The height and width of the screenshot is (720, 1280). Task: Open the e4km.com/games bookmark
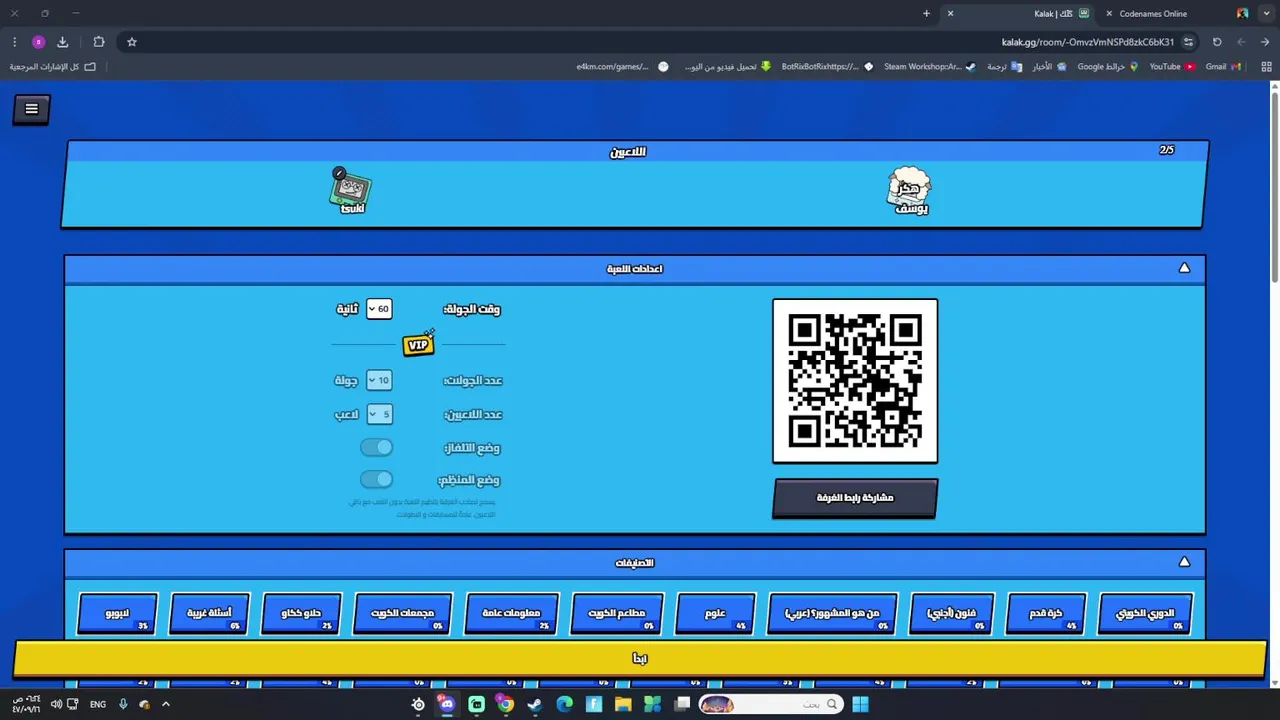pos(622,67)
